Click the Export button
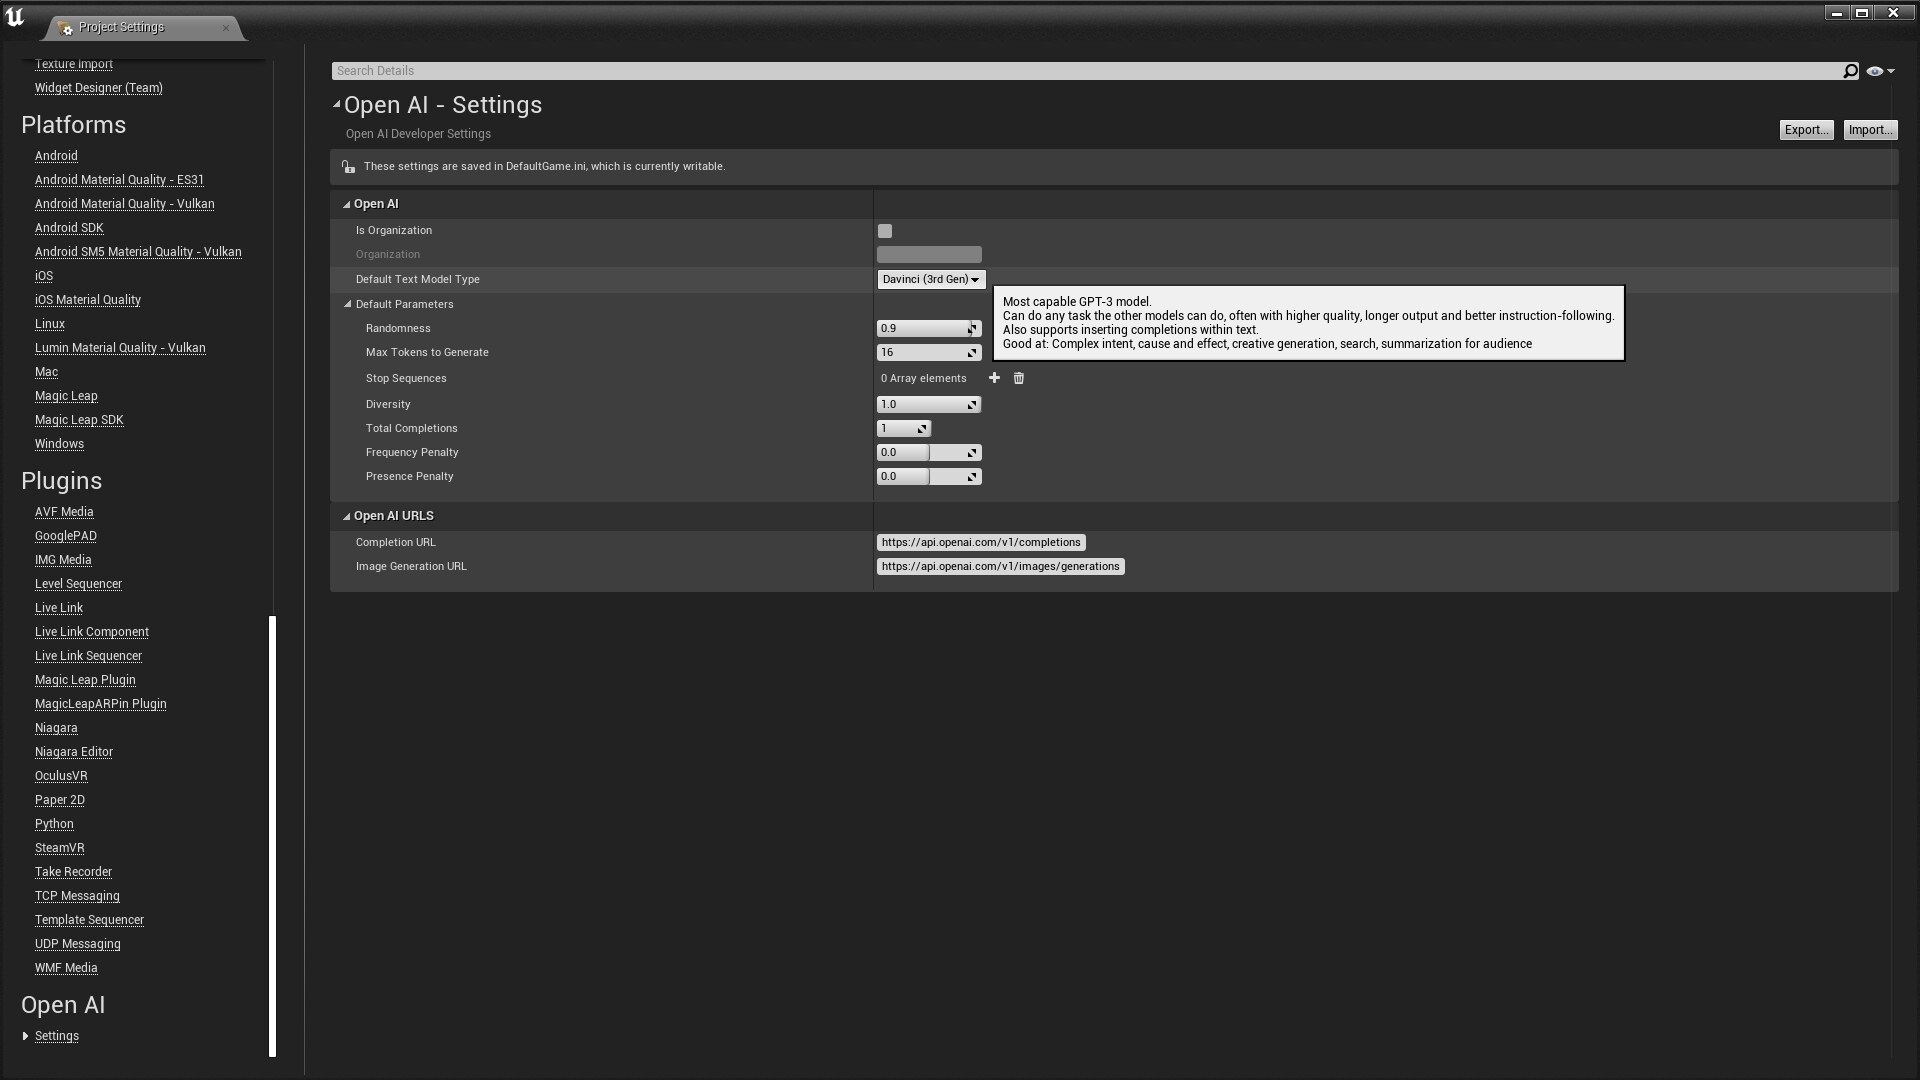Image resolution: width=1920 pixels, height=1080 pixels. pos(1805,129)
